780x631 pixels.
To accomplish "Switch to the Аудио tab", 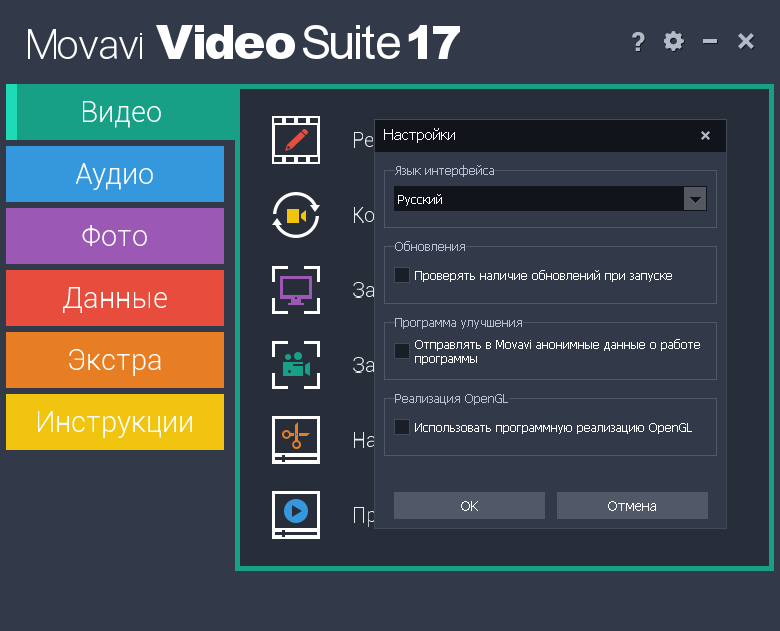I will pos(115,174).
